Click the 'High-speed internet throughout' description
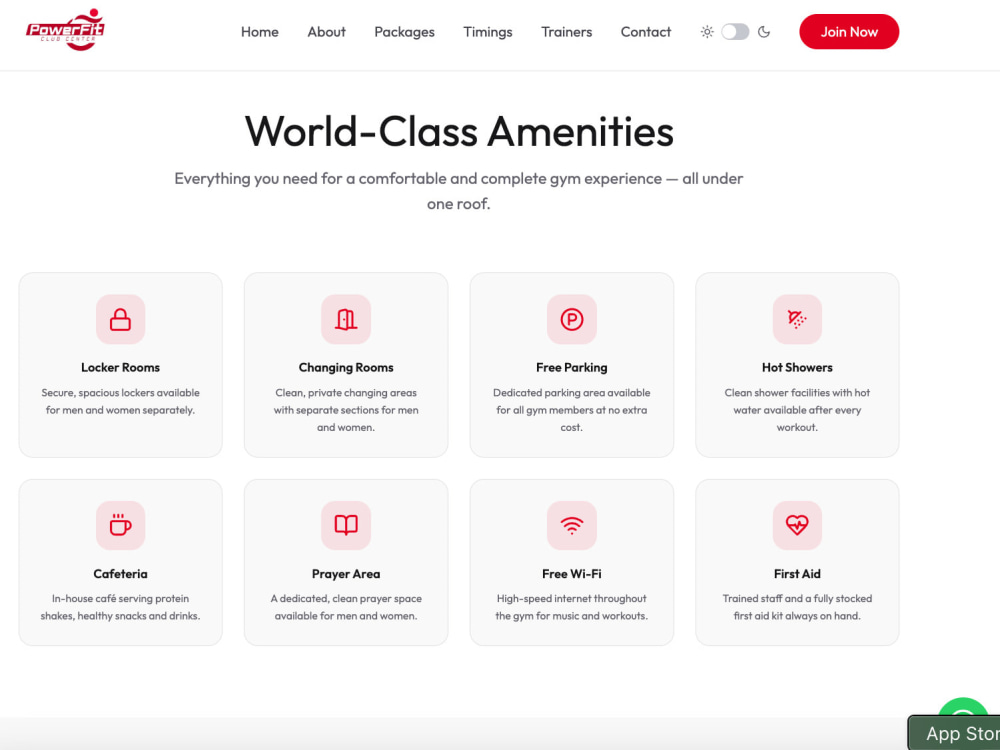Viewport: 1000px width, 750px height. pos(571,607)
